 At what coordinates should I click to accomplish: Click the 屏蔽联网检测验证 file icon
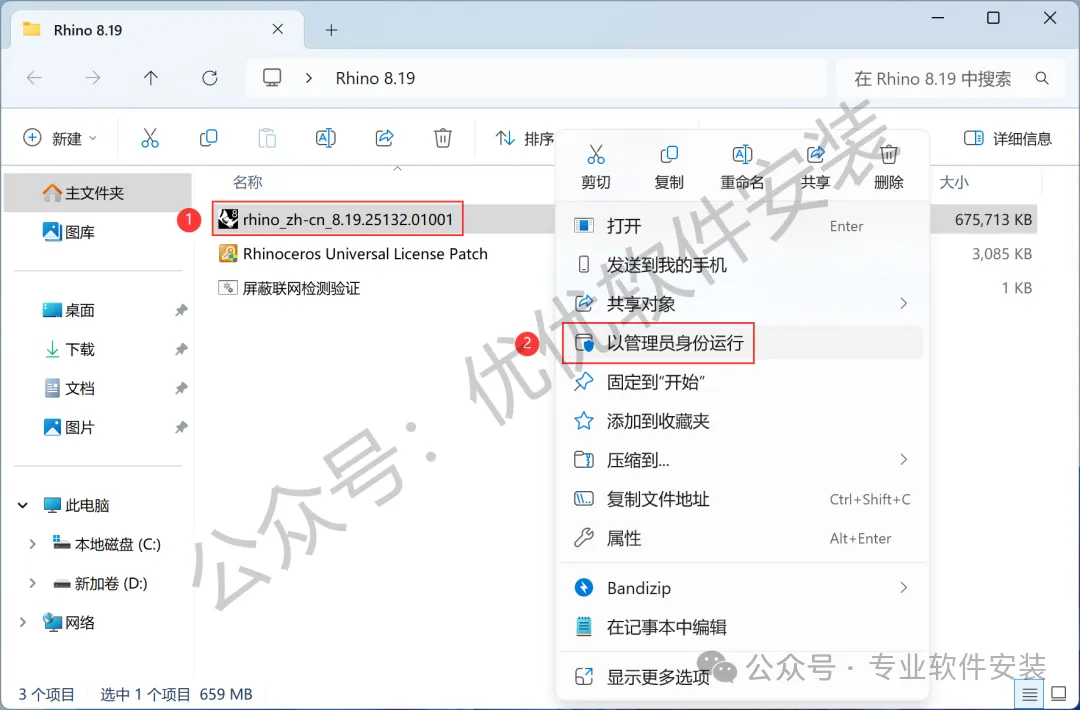pyautogui.click(x=228, y=288)
